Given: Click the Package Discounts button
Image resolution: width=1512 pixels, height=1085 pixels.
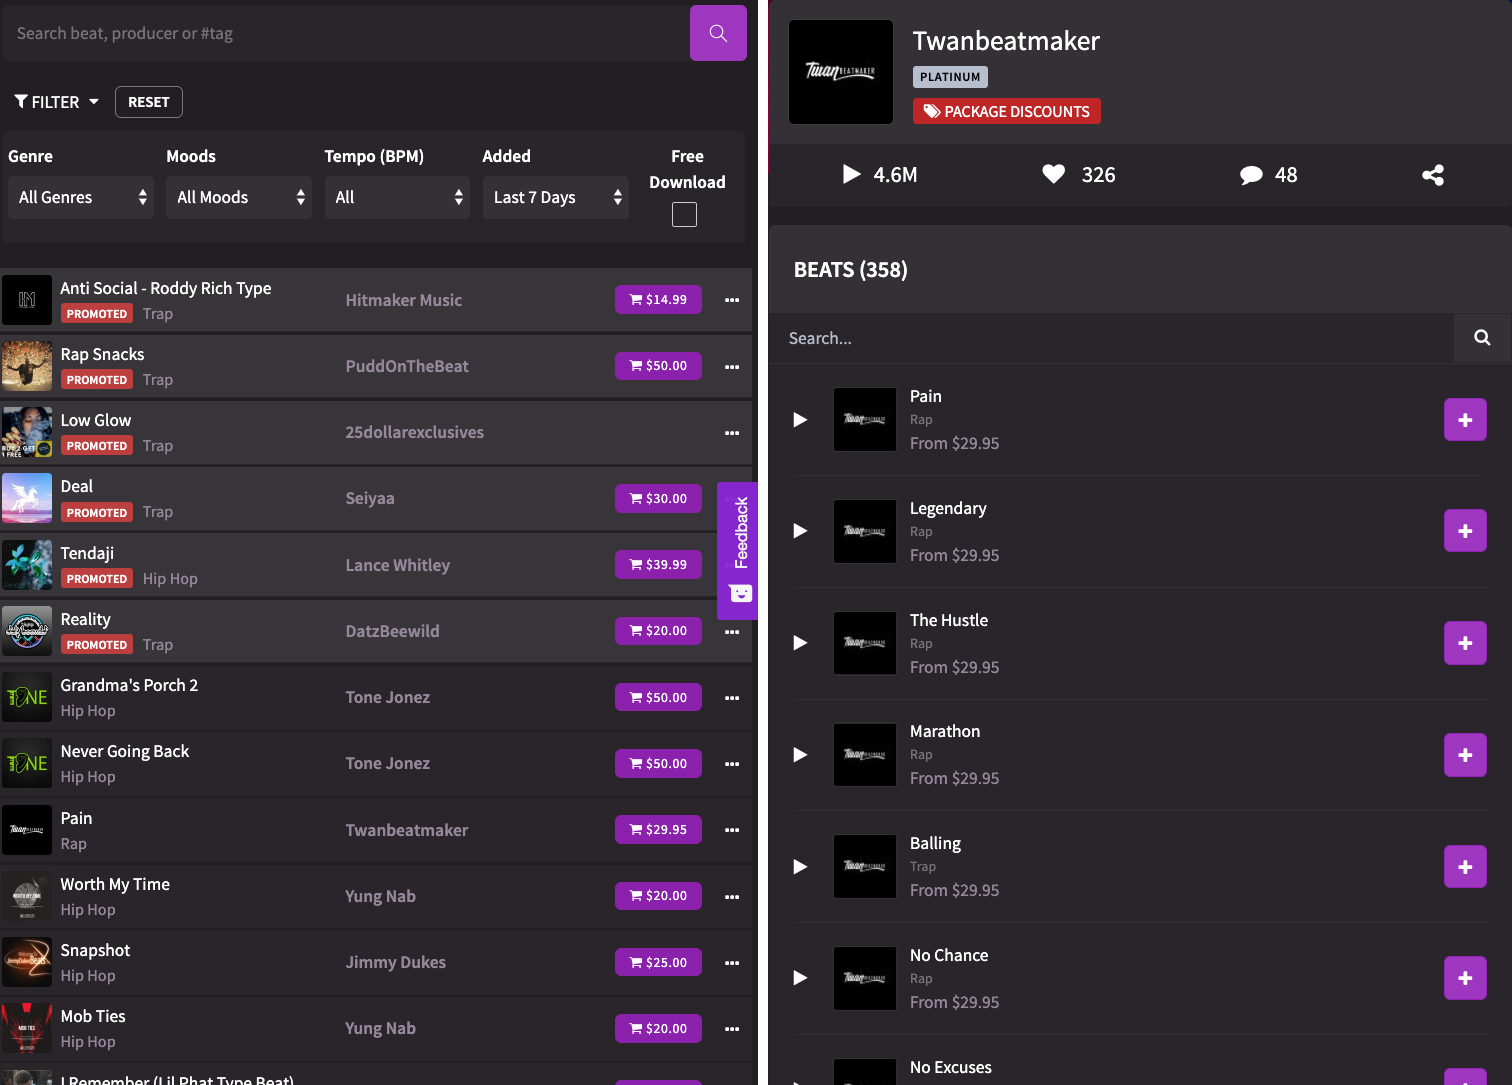Looking at the screenshot, I should [x=1007, y=111].
